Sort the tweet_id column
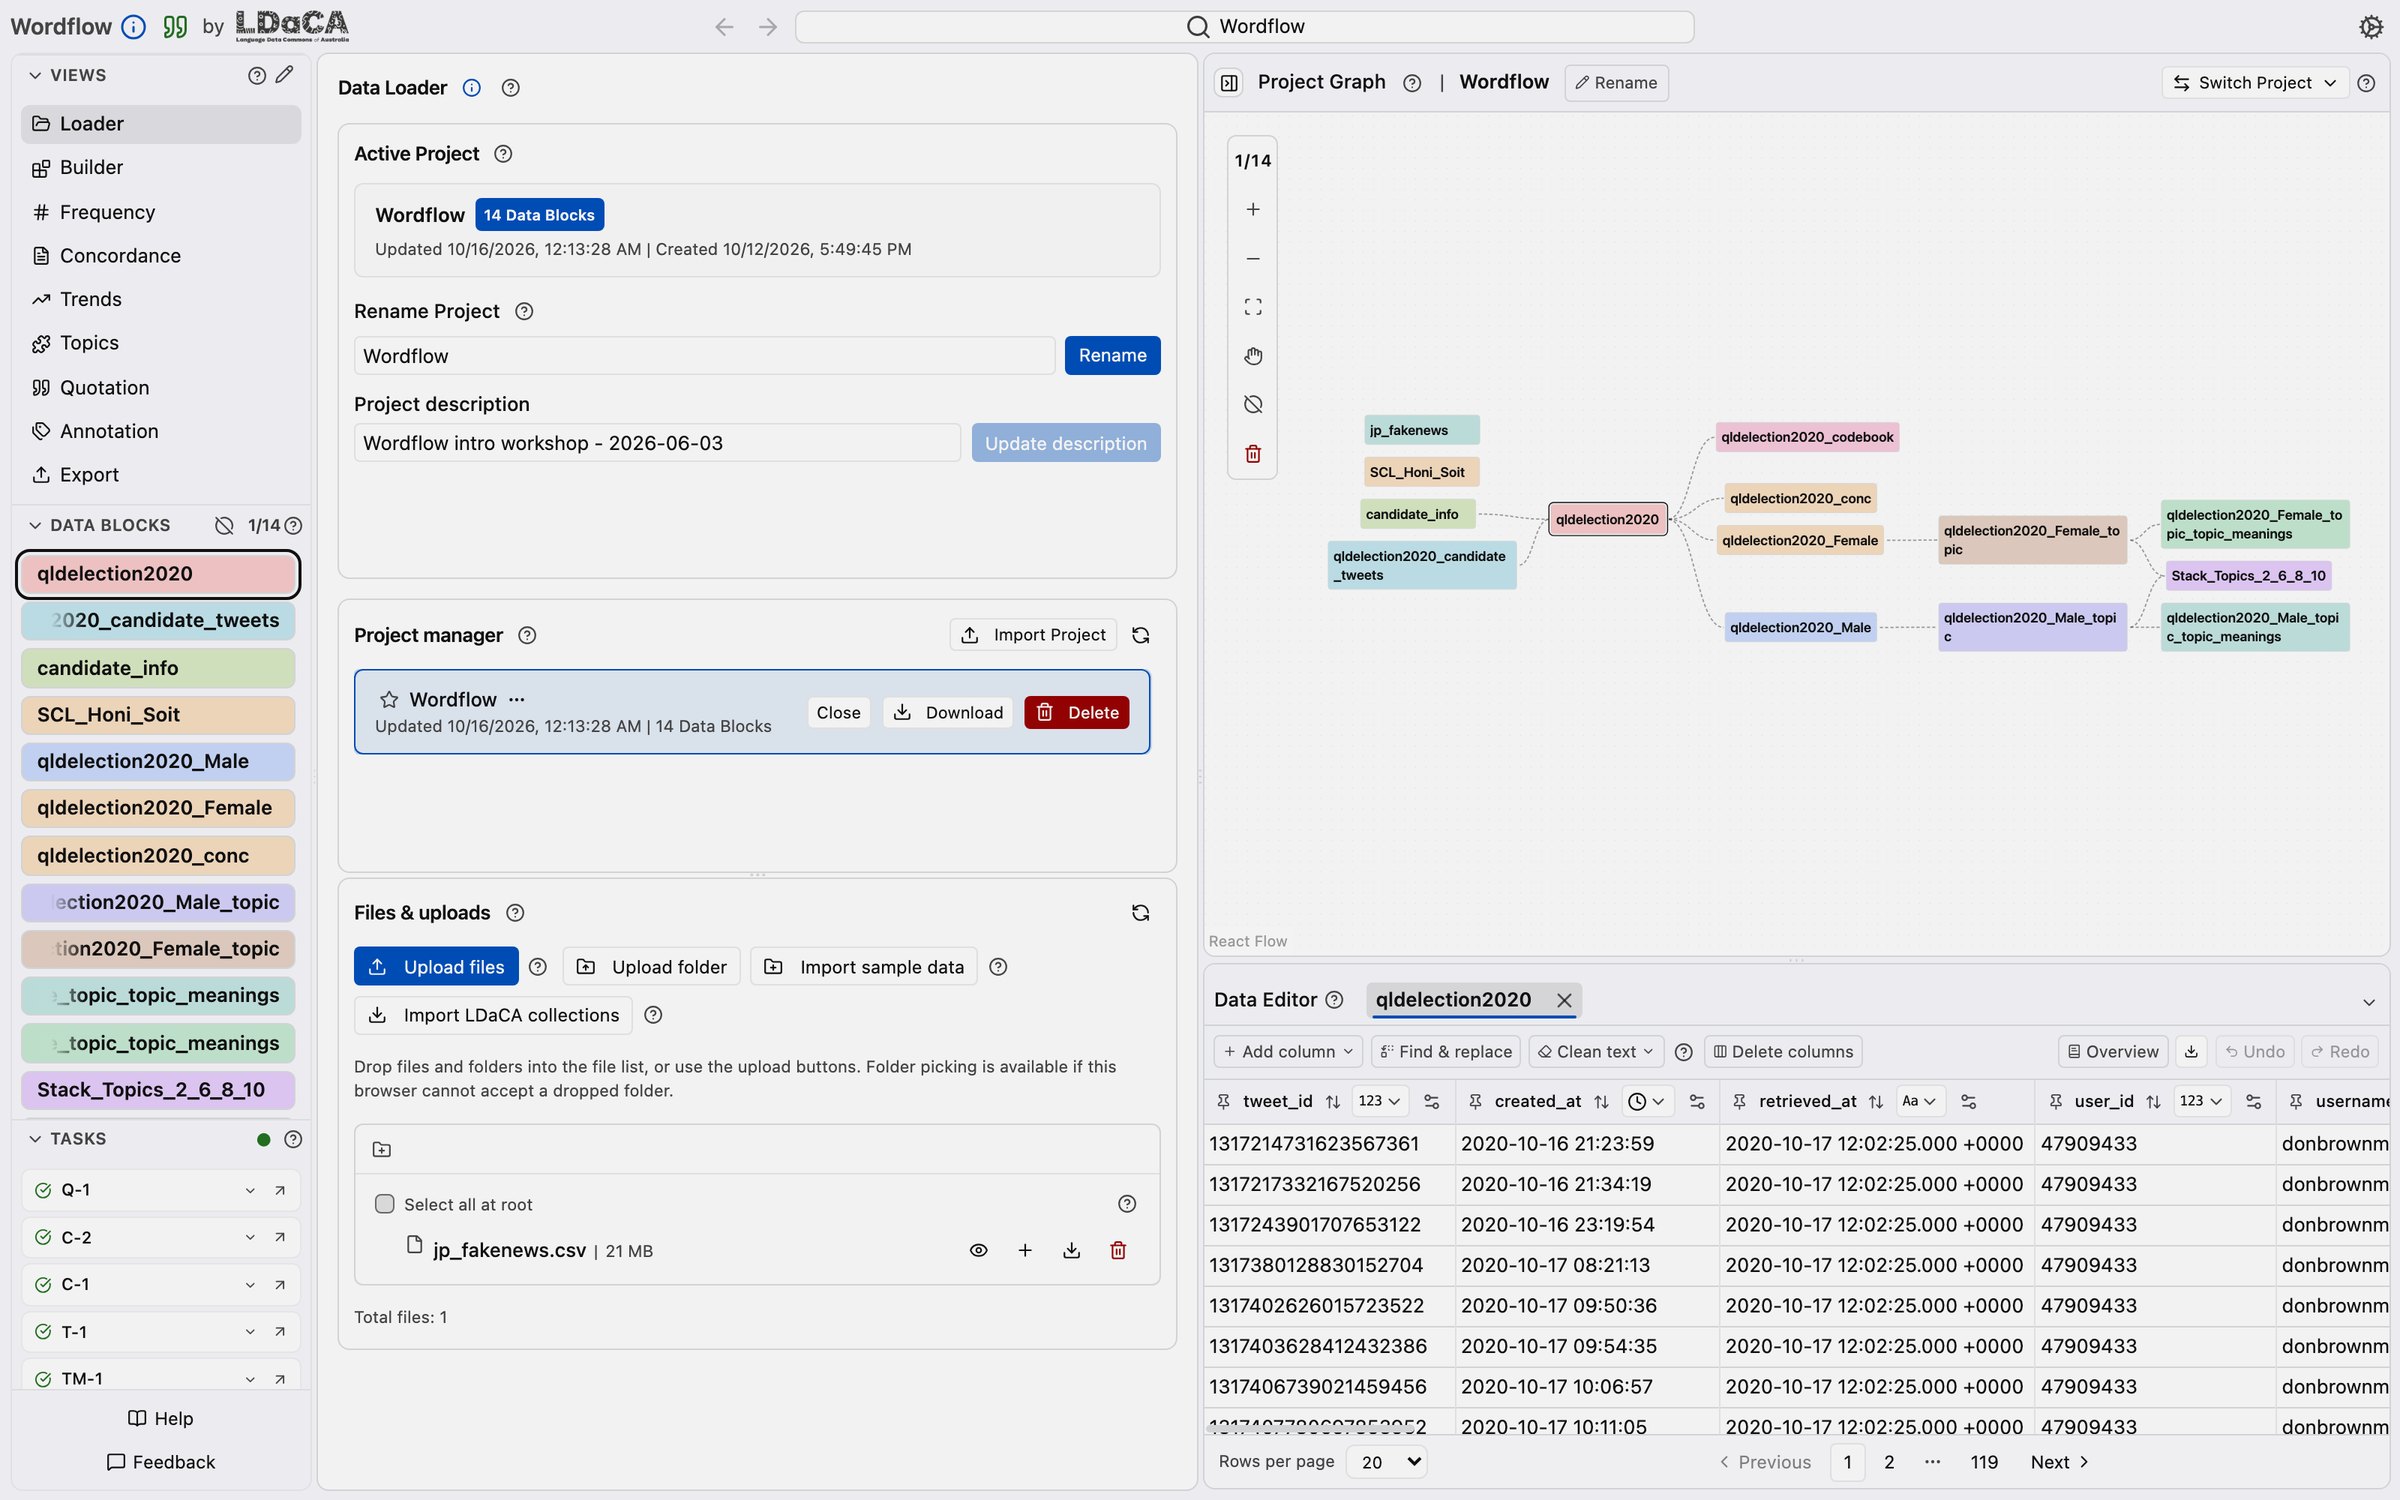 click(1332, 1101)
